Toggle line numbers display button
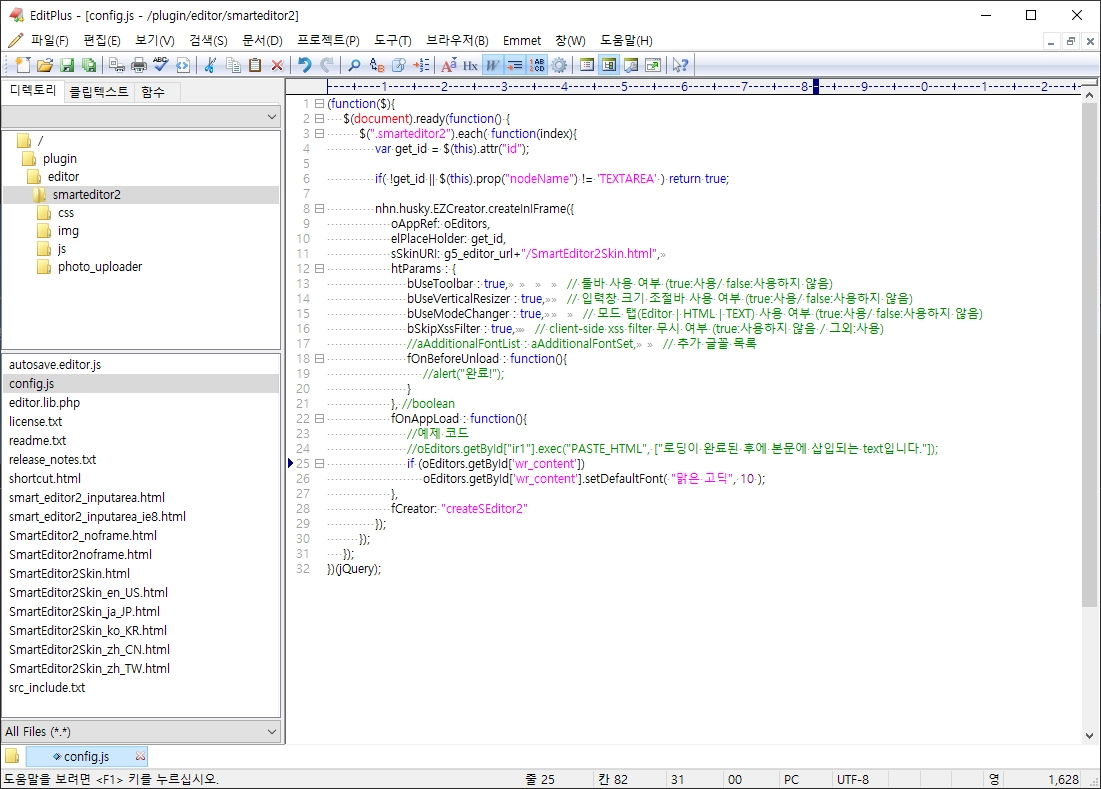The height and width of the screenshot is (789, 1101). (537, 65)
